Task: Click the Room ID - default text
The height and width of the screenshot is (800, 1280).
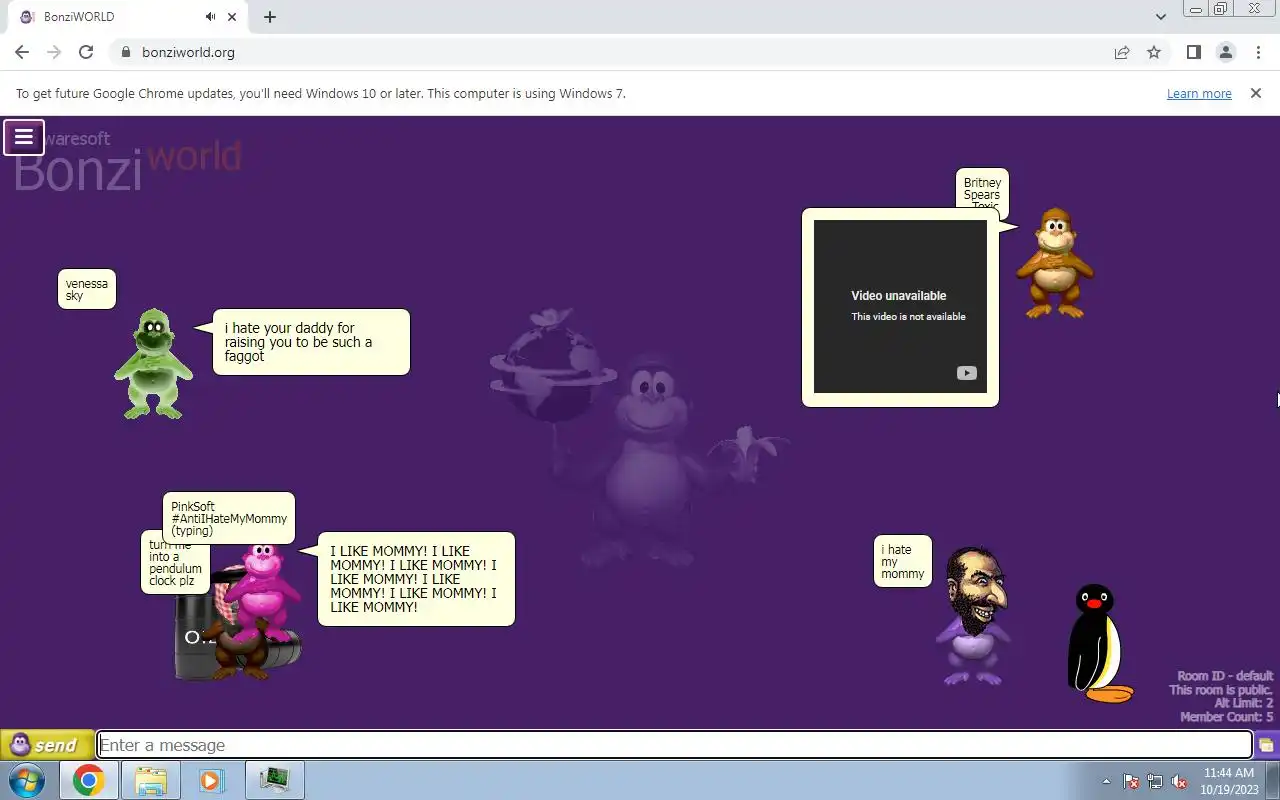Action: (1225, 676)
